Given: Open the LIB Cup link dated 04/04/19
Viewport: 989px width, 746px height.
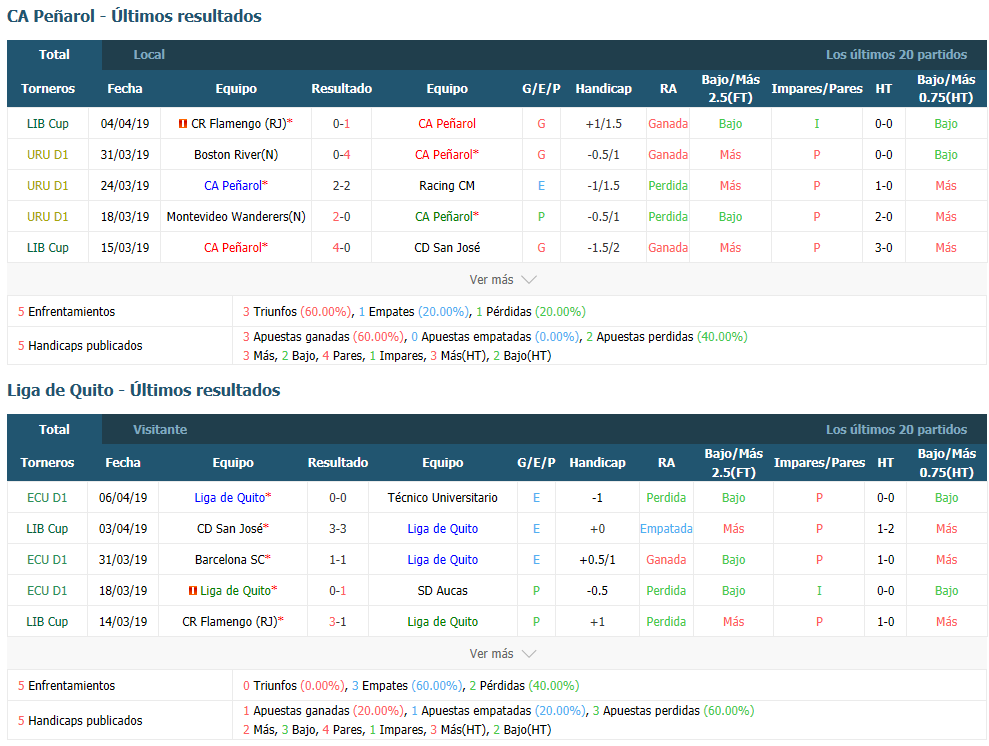Looking at the screenshot, I should click(48, 124).
